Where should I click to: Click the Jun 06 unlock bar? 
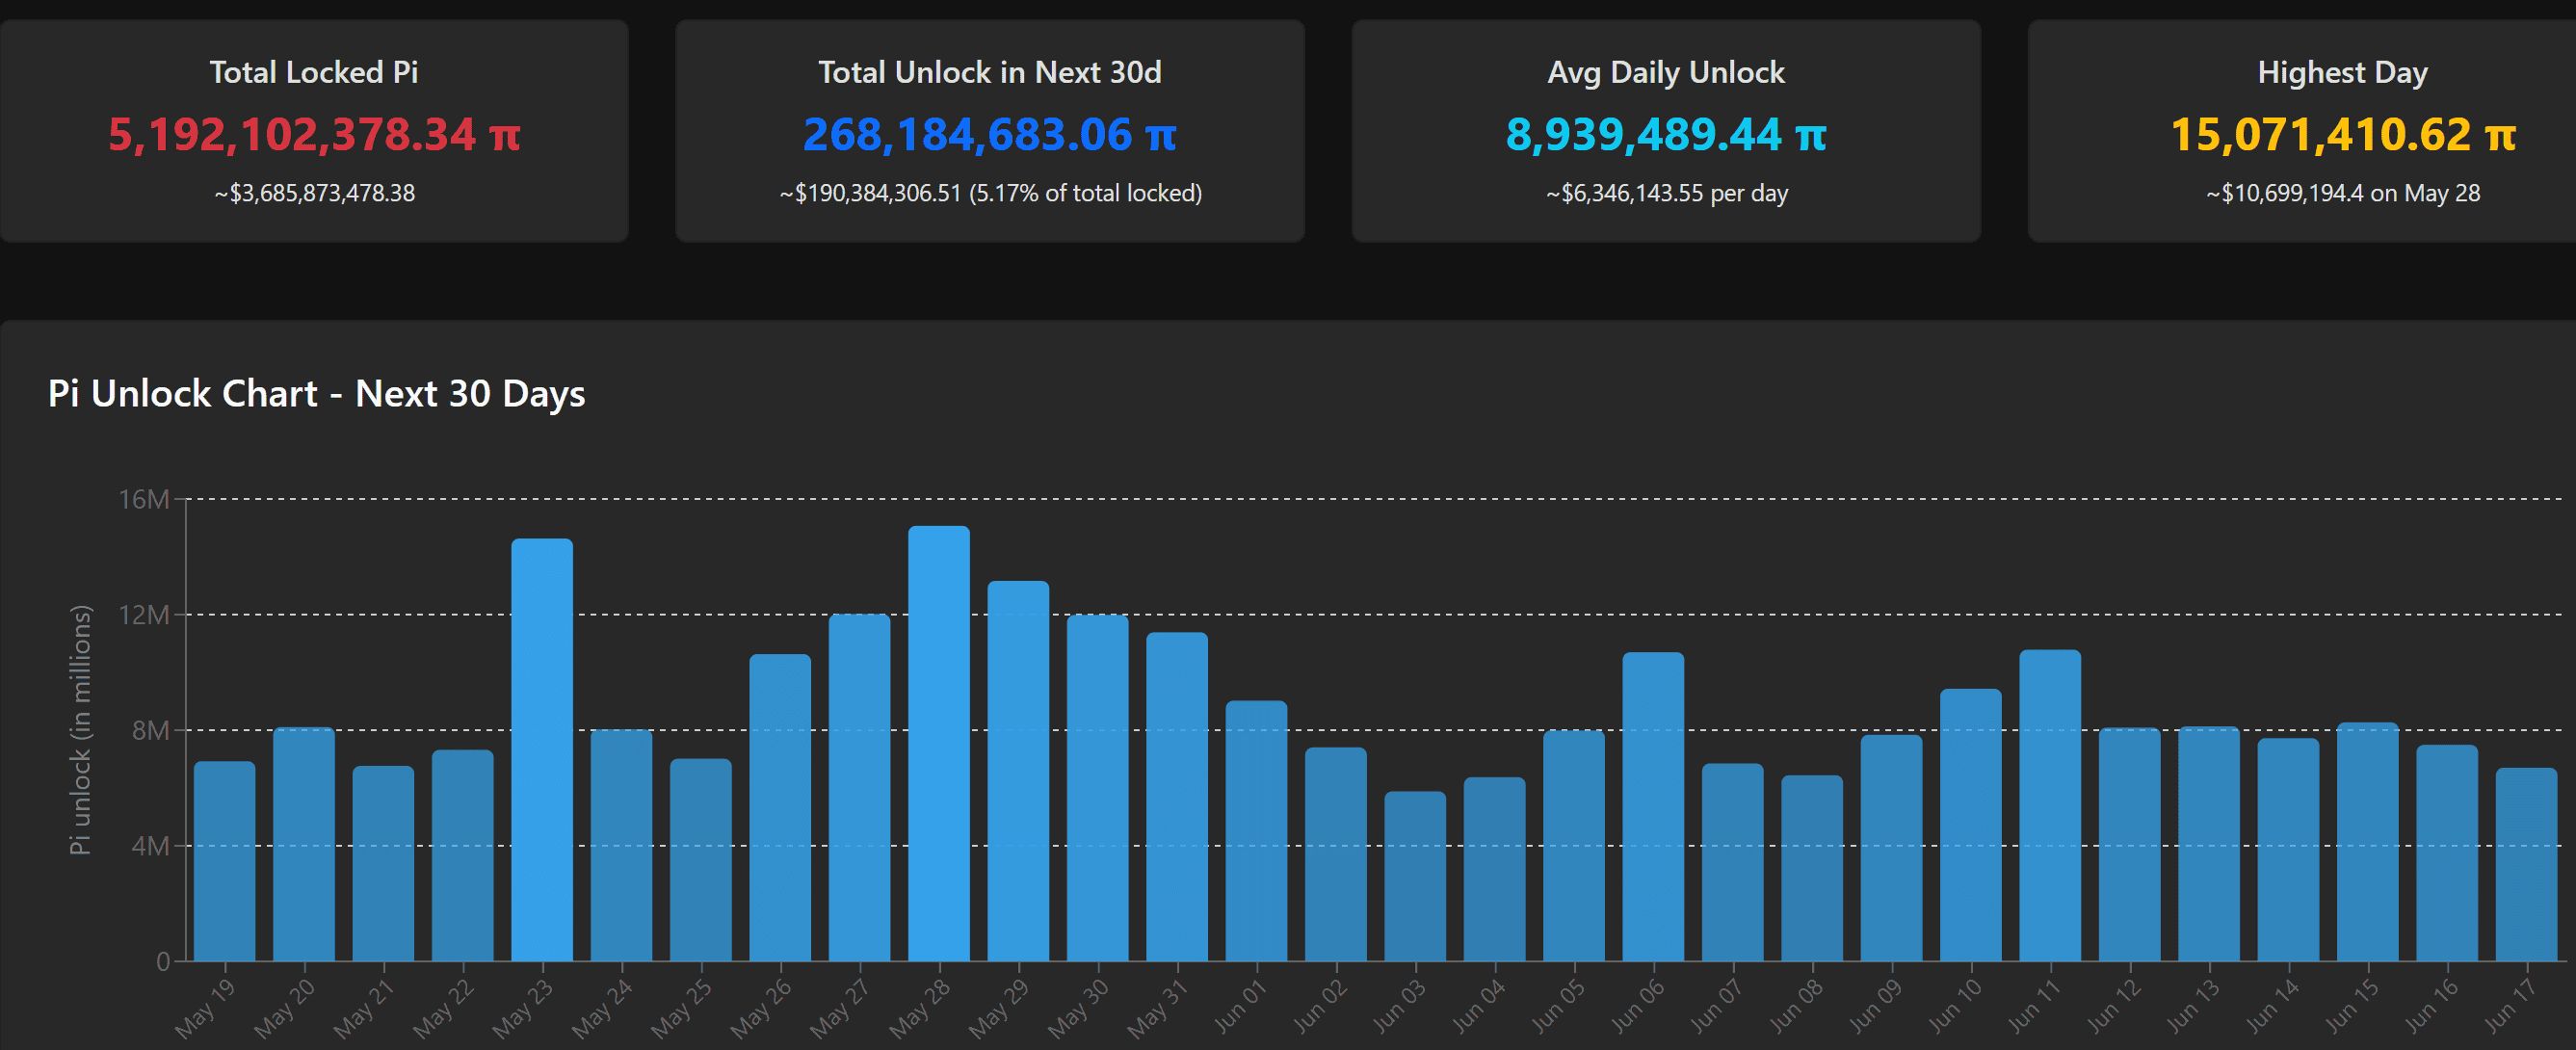click(x=1653, y=807)
